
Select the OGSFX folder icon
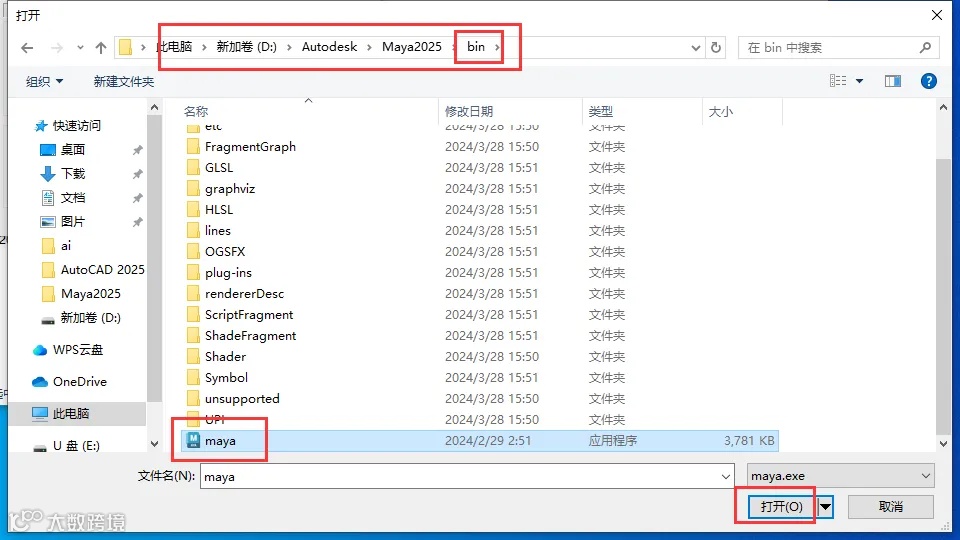[193, 252]
